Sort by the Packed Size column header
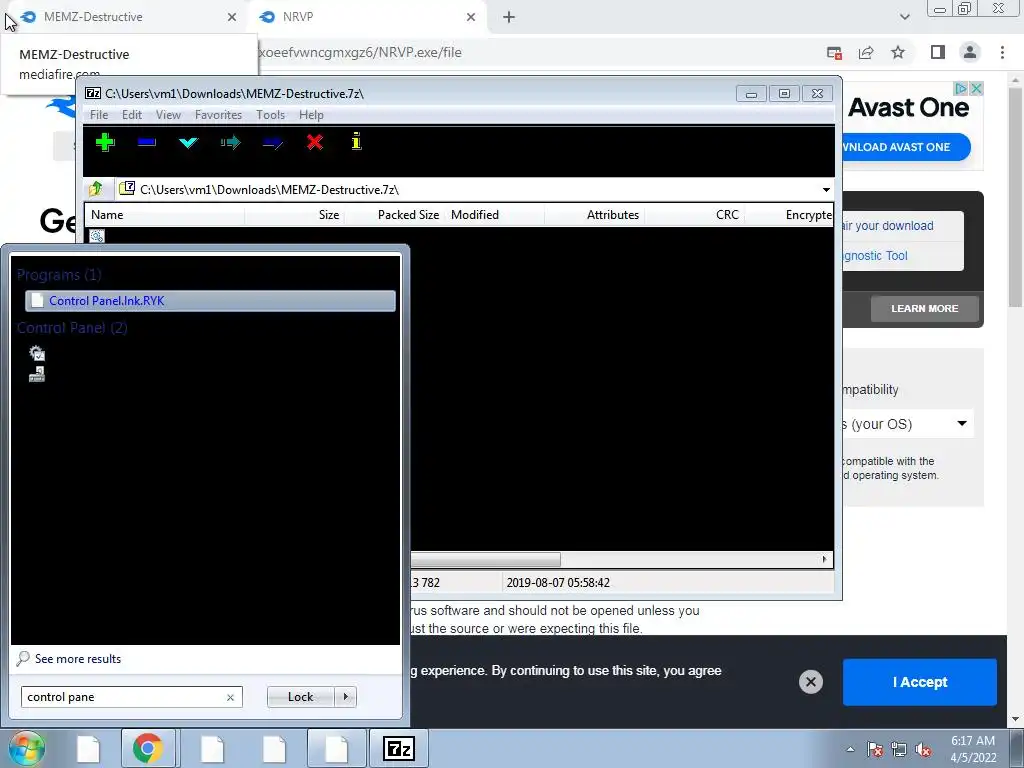Screen dimensions: 1024x768 [394, 215]
